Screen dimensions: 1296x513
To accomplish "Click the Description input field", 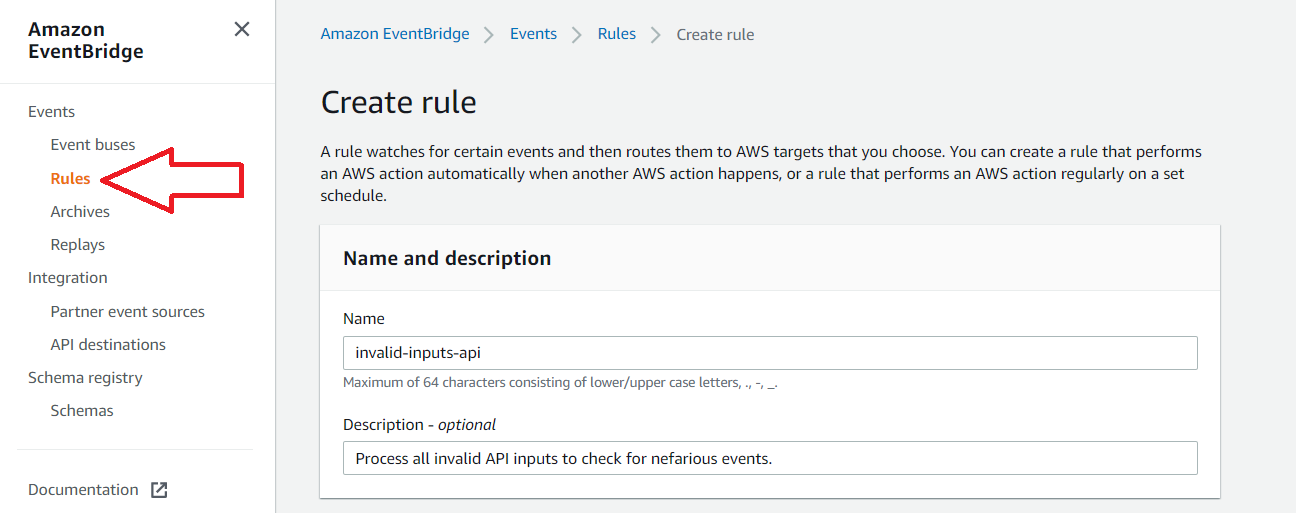I will pyautogui.click(x=770, y=458).
